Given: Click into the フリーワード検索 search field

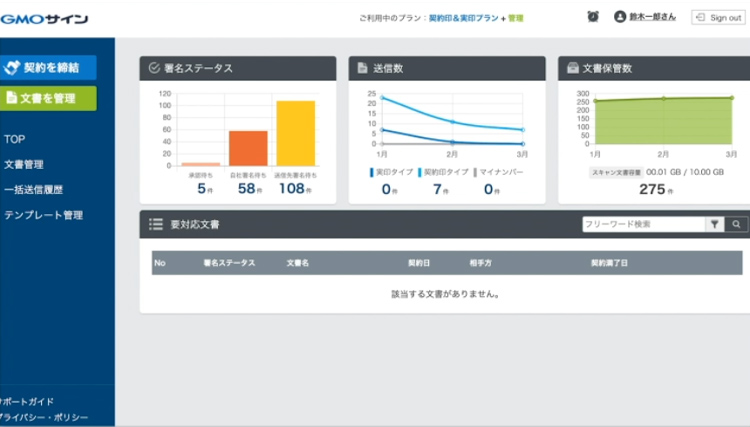Looking at the screenshot, I should coord(642,225).
